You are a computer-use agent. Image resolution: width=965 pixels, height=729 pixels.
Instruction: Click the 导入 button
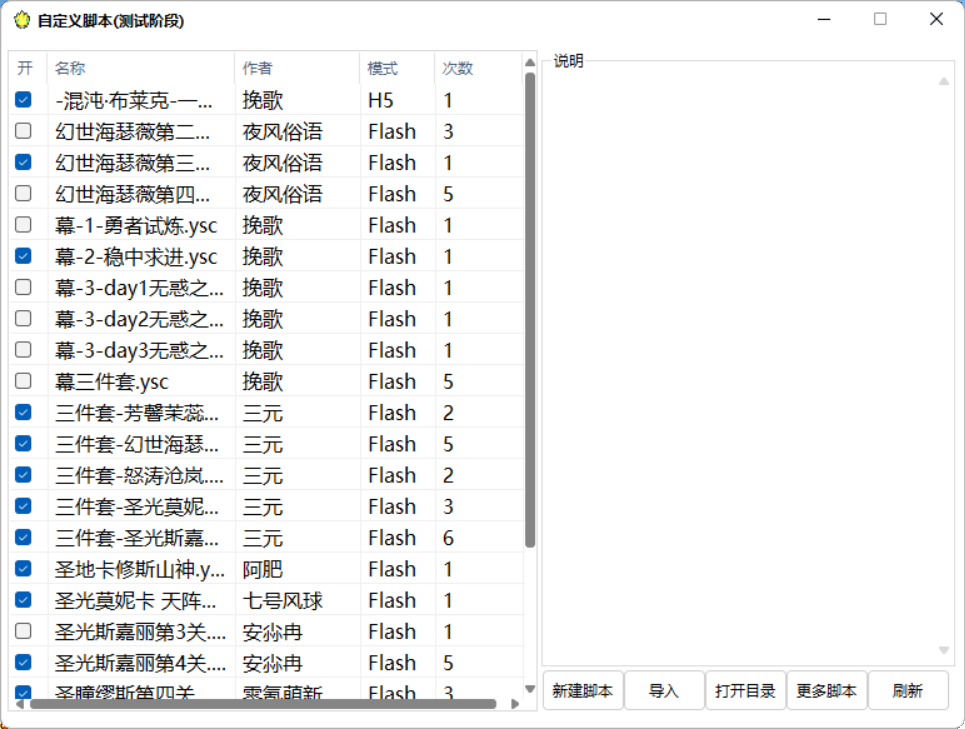click(664, 691)
